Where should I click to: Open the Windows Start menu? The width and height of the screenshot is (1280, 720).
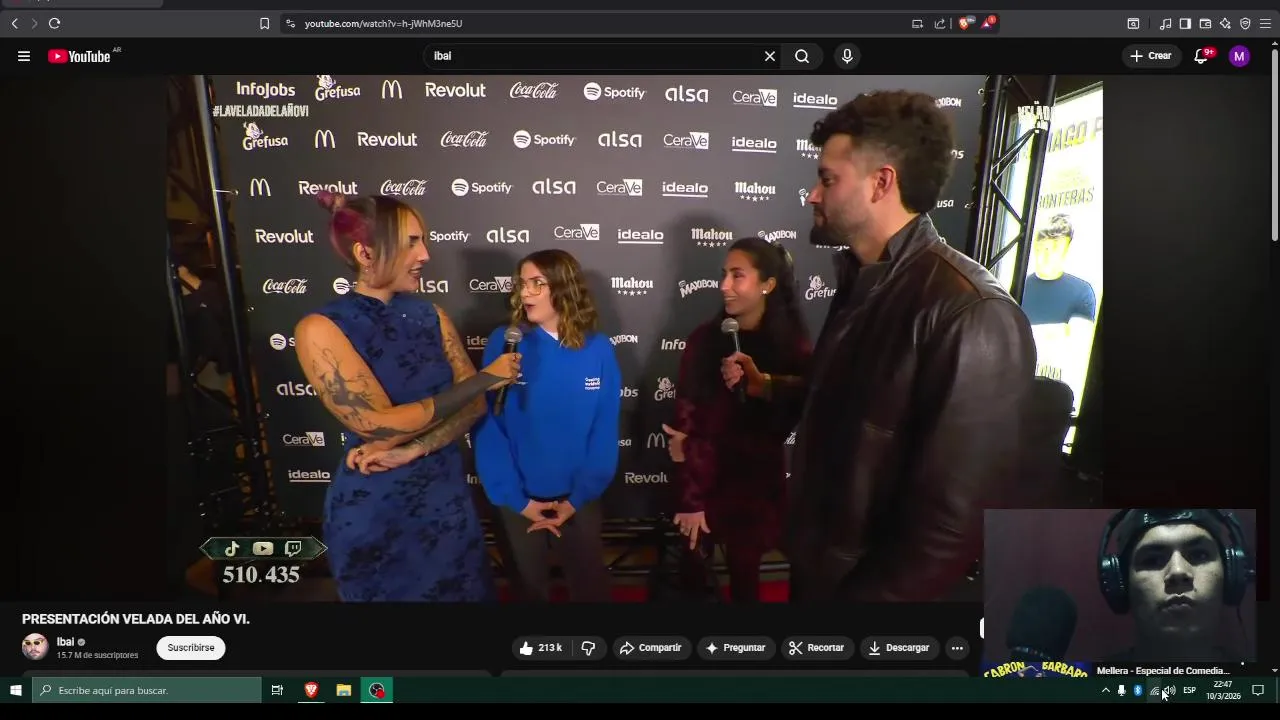click(15, 690)
